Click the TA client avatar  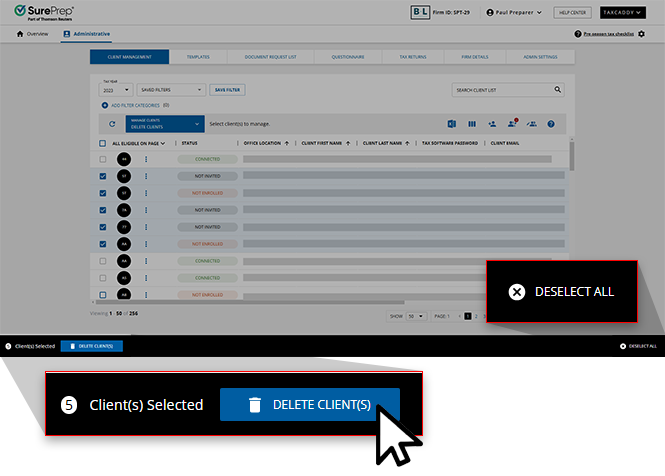pyautogui.click(x=124, y=210)
